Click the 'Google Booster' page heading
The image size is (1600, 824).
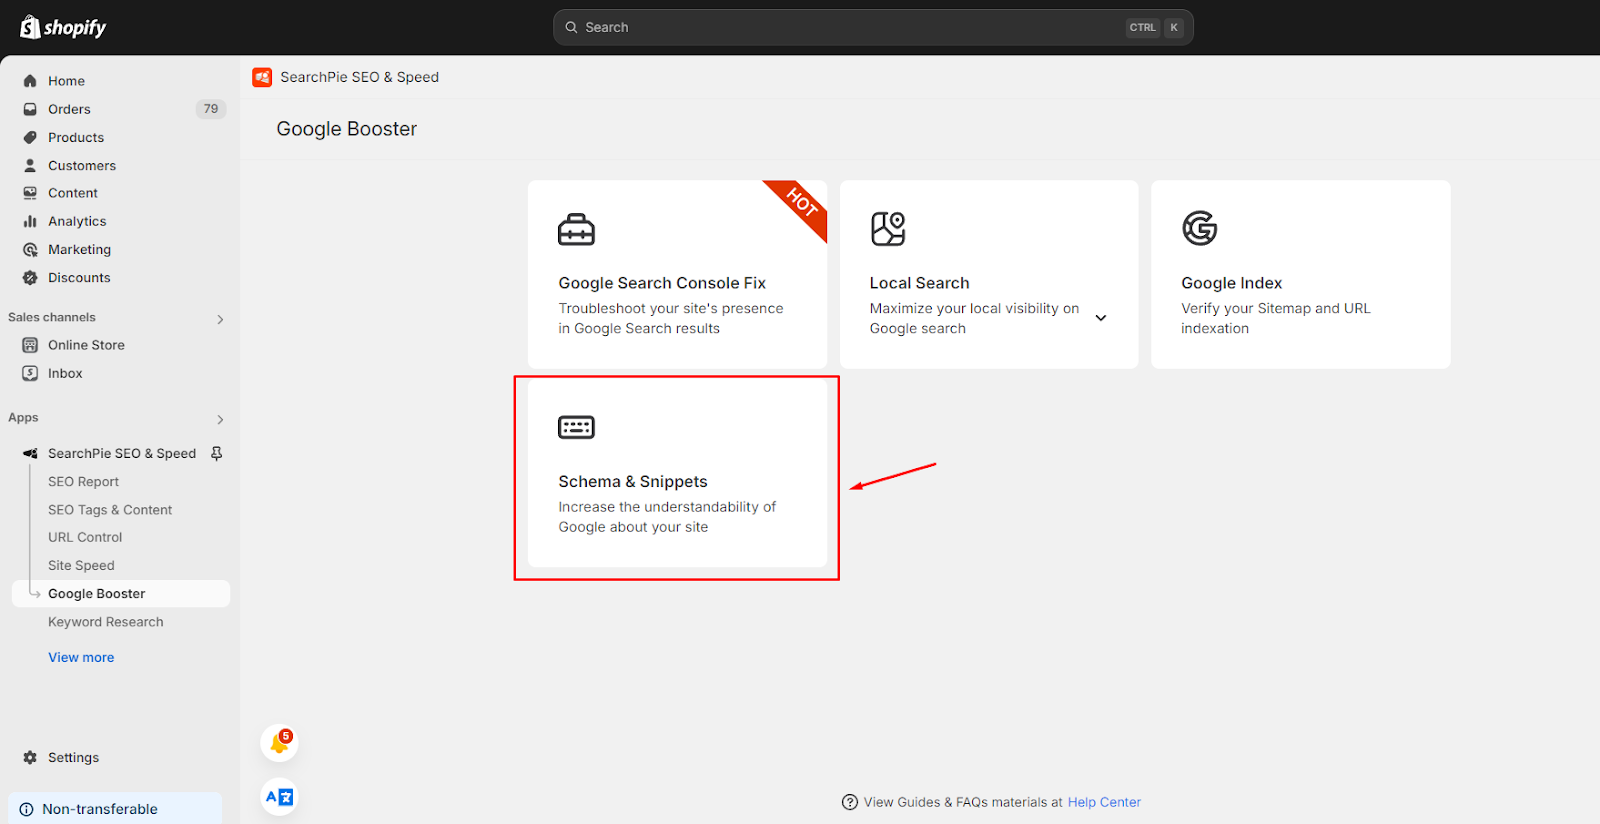[346, 129]
